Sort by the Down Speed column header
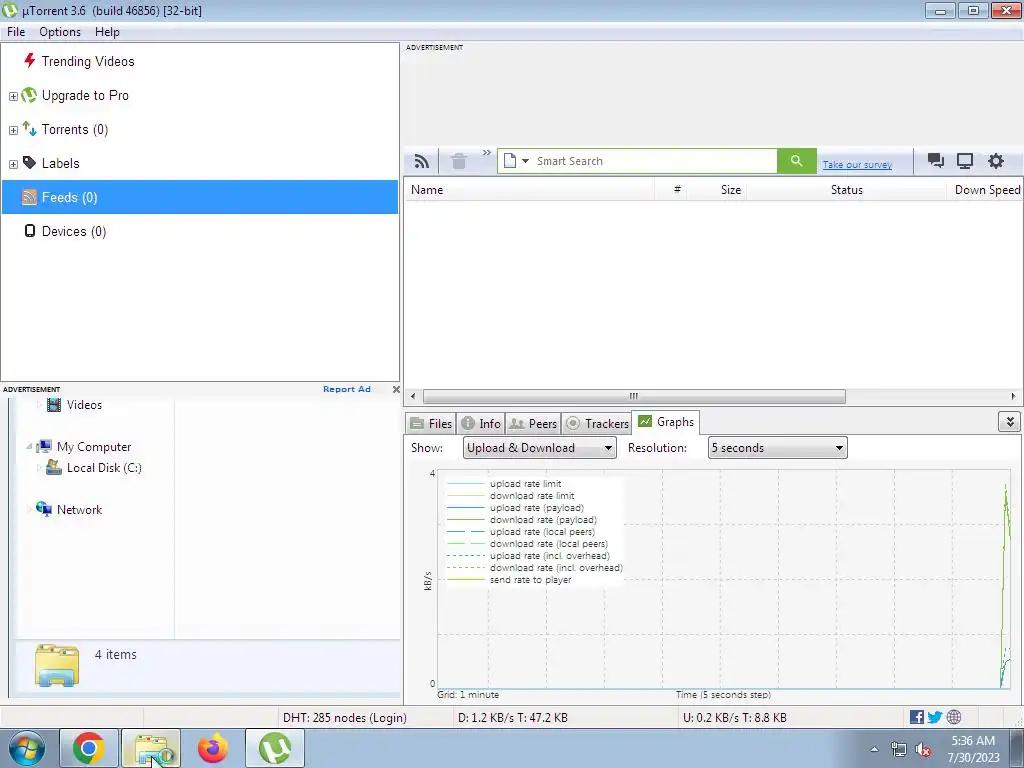This screenshot has width=1024, height=768. (987, 189)
